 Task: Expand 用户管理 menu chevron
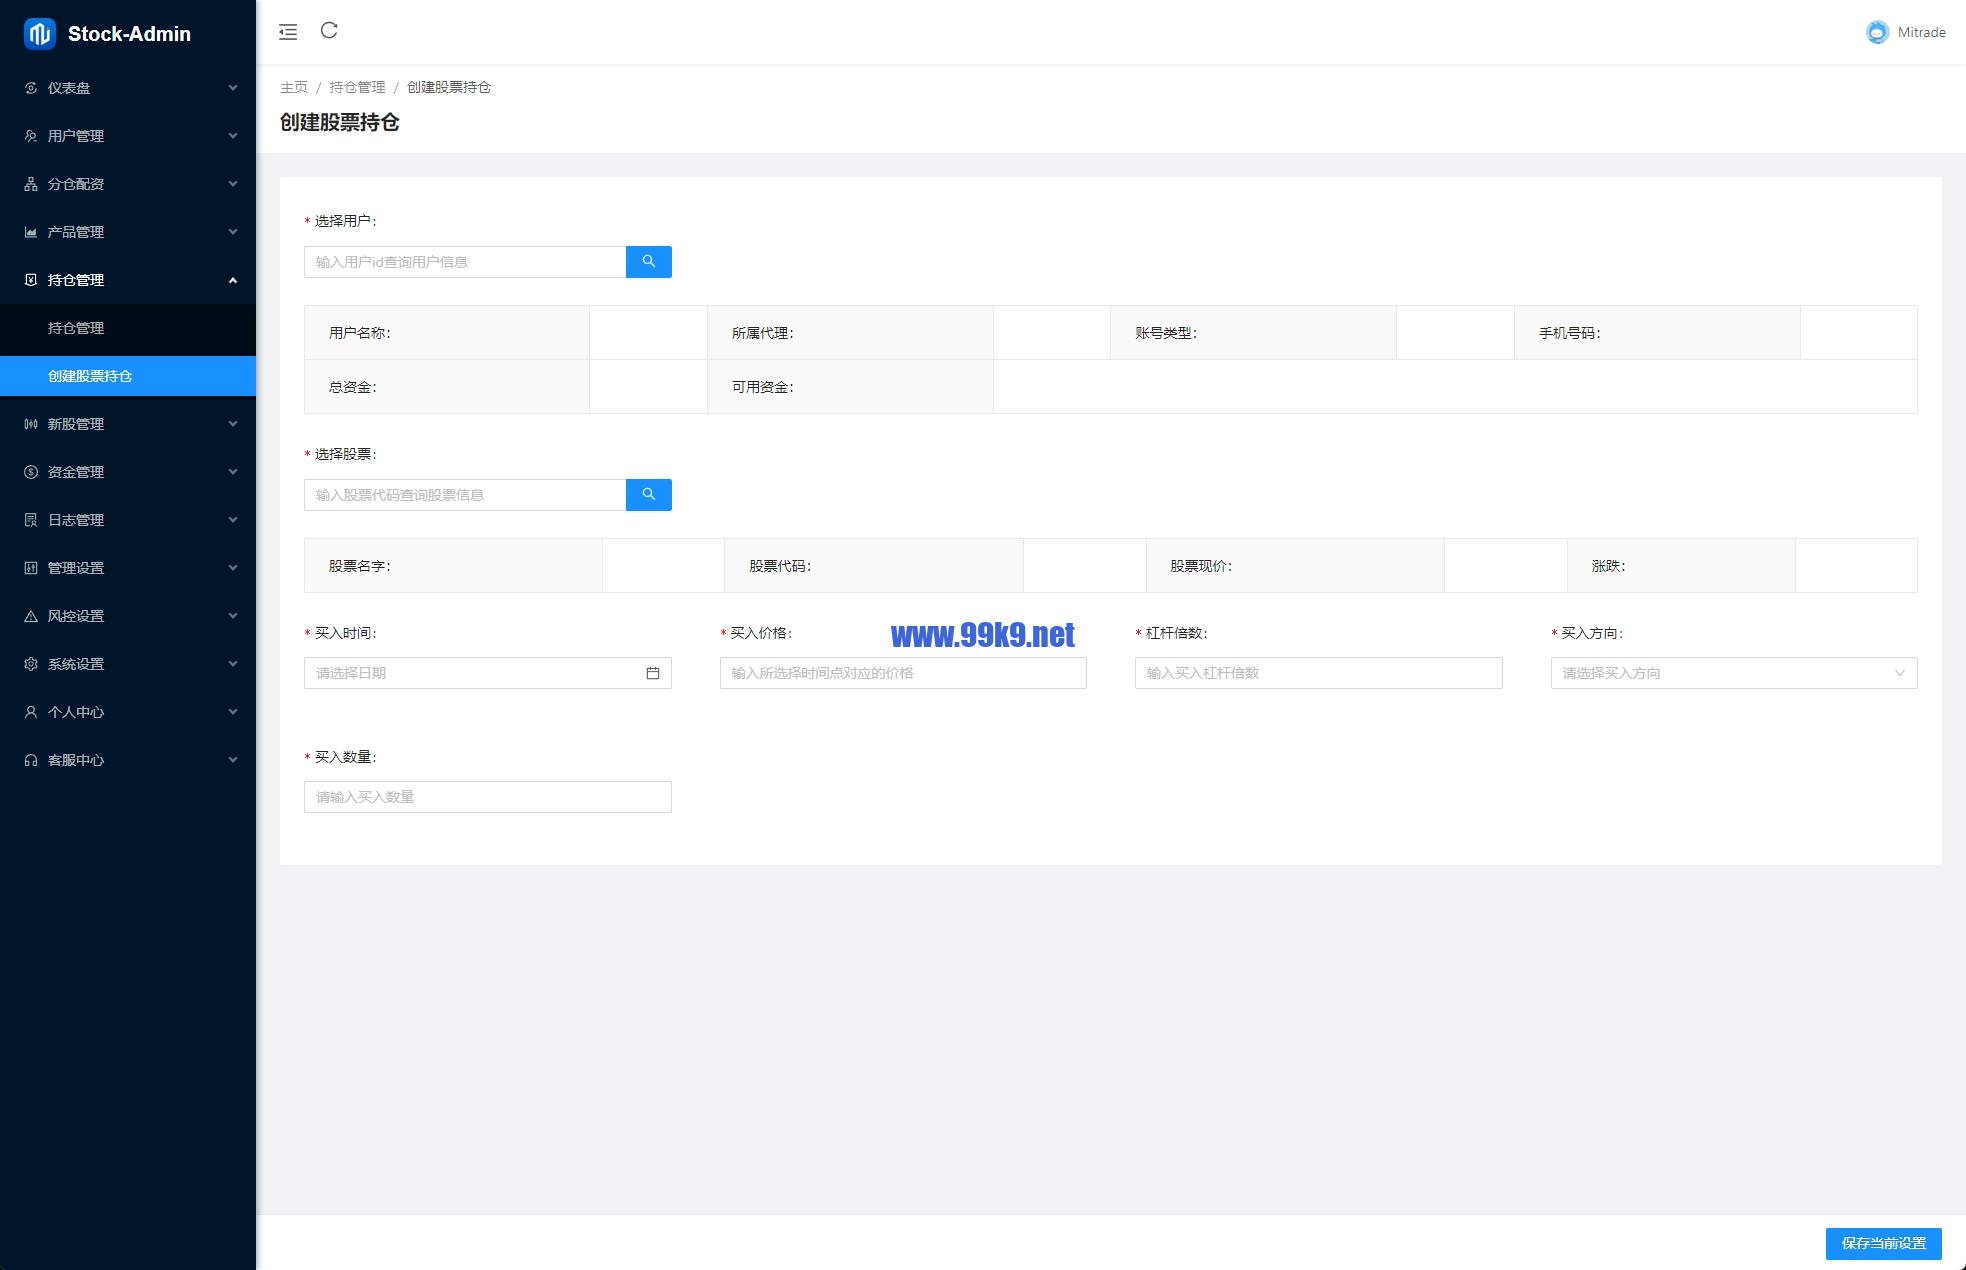click(233, 136)
